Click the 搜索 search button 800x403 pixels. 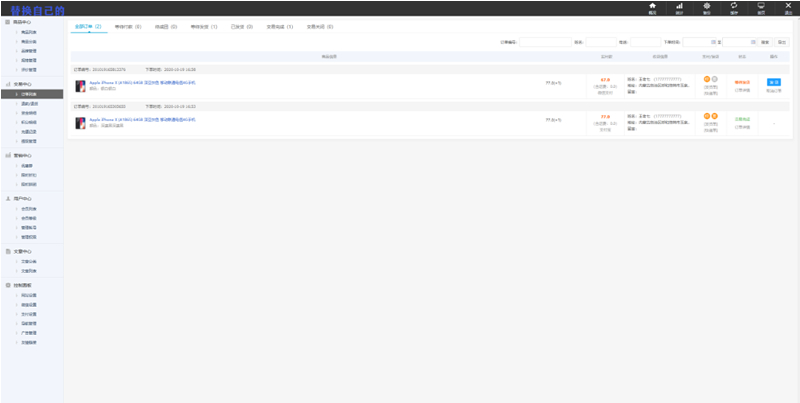click(x=765, y=42)
